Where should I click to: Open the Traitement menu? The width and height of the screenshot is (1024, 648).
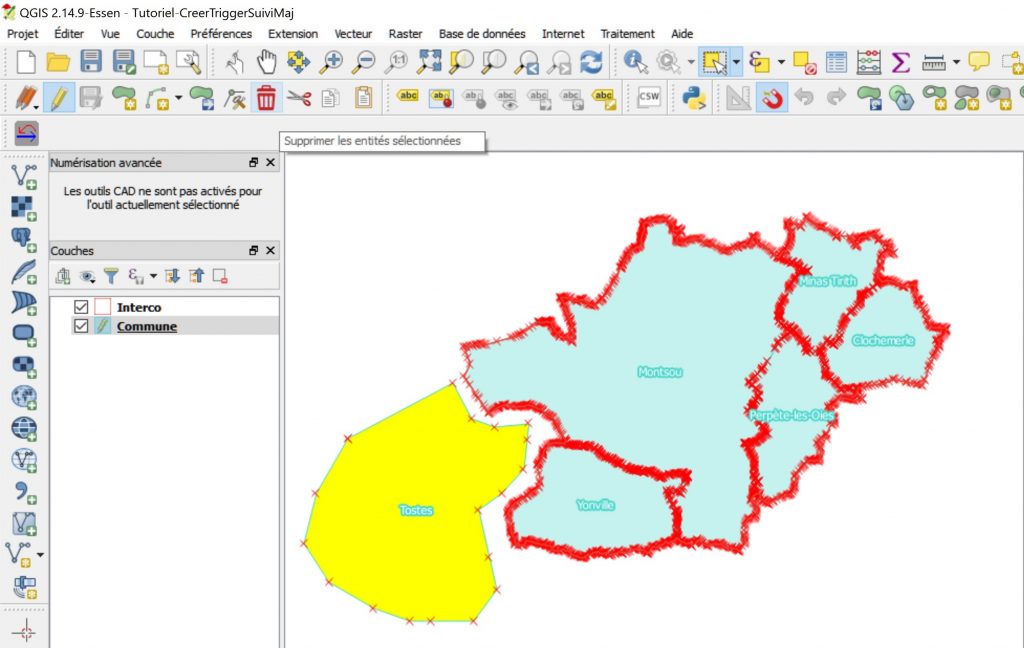(x=627, y=33)
